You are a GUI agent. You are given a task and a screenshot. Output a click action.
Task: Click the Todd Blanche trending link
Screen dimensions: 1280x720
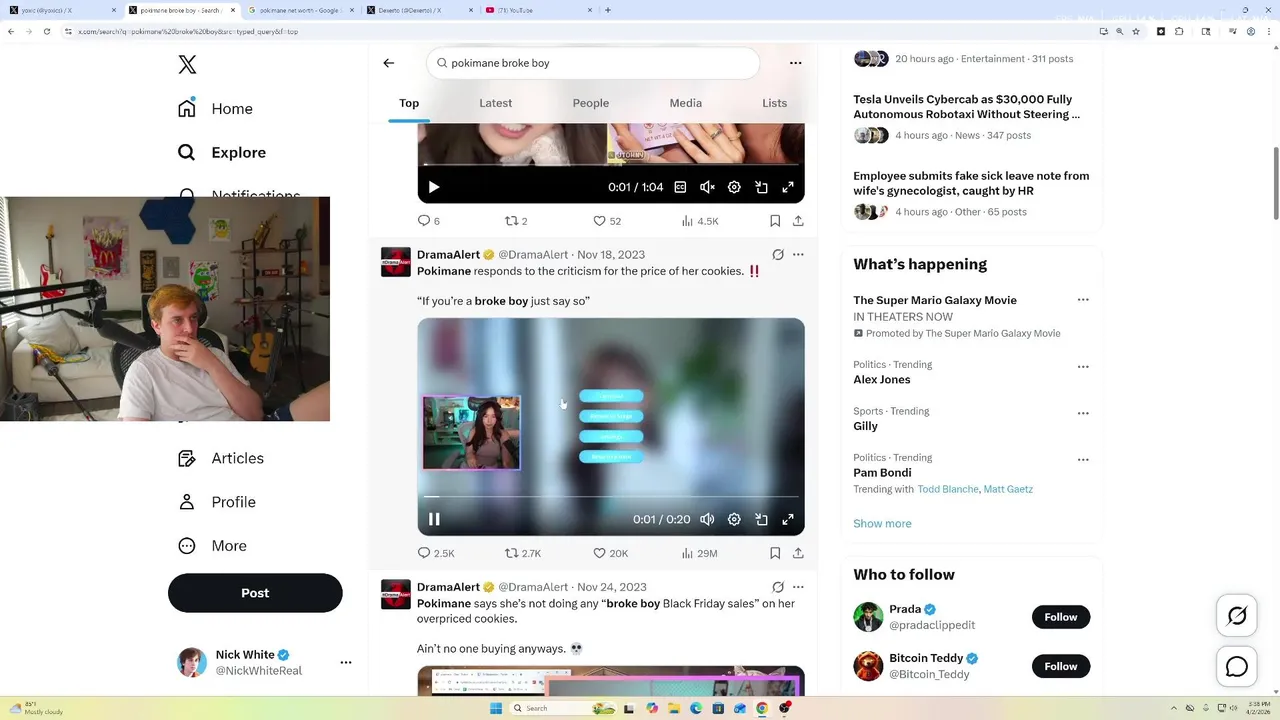tap(948, 489)
